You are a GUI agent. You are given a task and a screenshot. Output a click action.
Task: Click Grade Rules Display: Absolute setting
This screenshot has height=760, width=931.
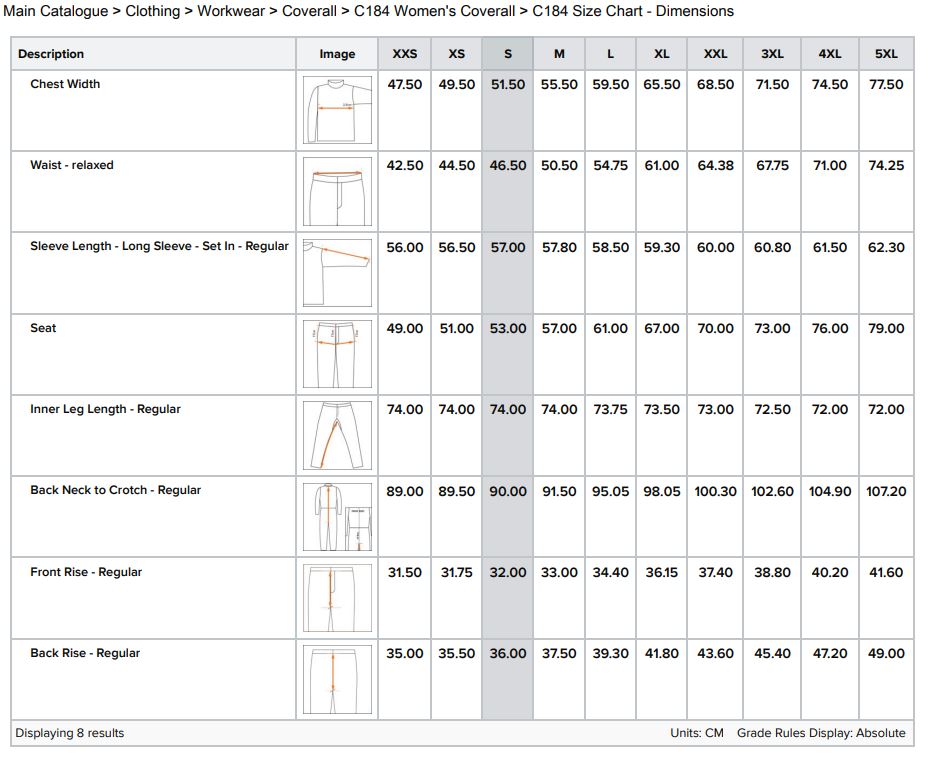(821, 733)
